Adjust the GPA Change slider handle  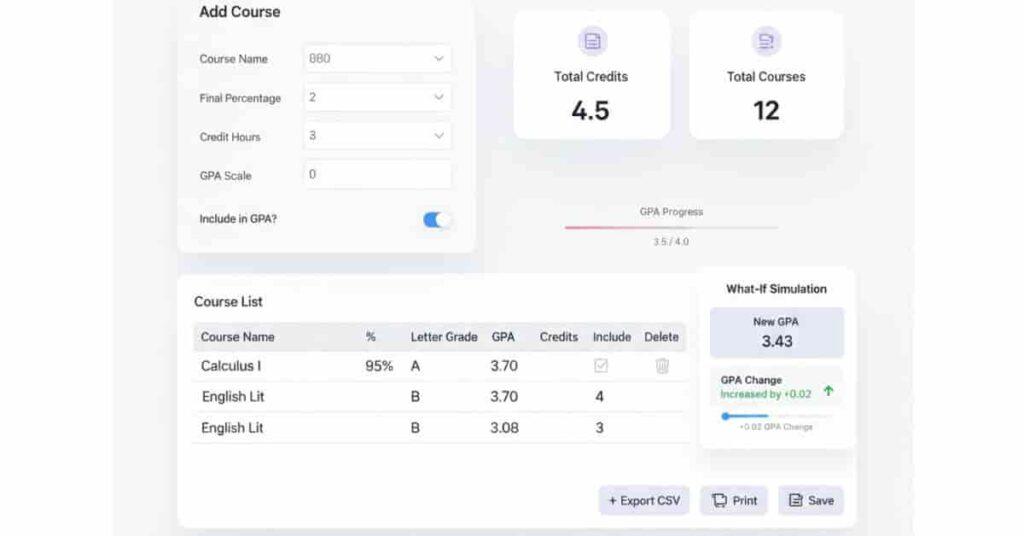[x=725, y=416]
